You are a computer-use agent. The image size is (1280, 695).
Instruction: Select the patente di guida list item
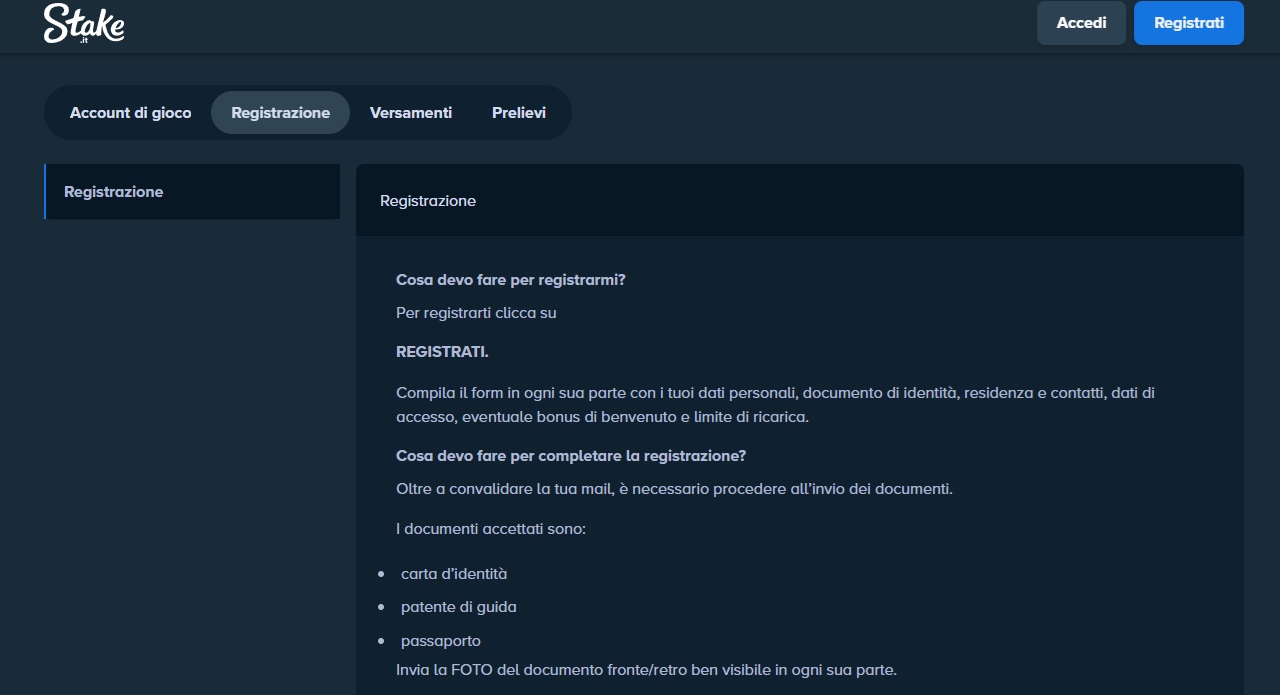[457, 606]
